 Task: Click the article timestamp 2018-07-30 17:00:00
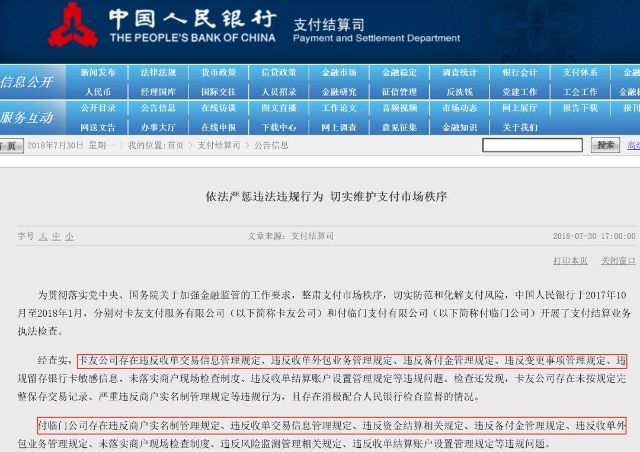594,236
